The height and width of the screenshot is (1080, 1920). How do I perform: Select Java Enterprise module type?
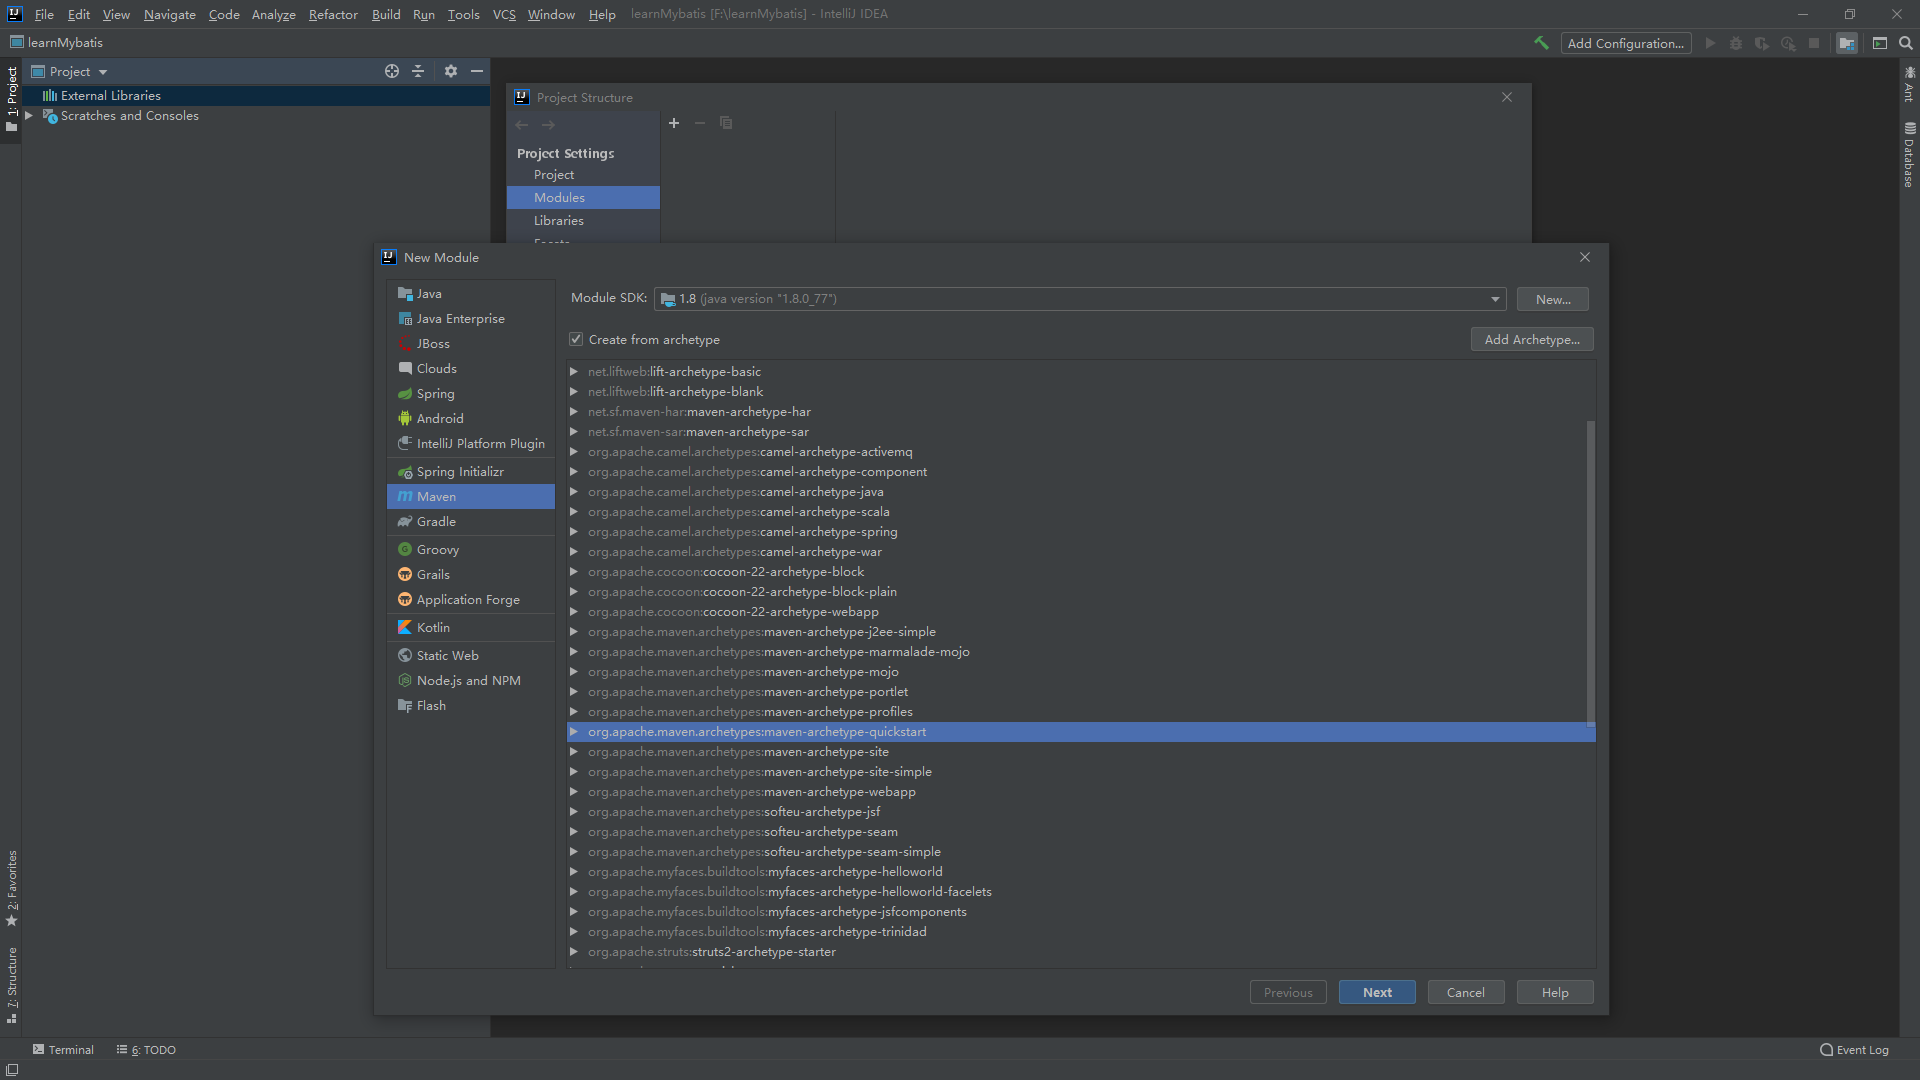click(471, 318)
